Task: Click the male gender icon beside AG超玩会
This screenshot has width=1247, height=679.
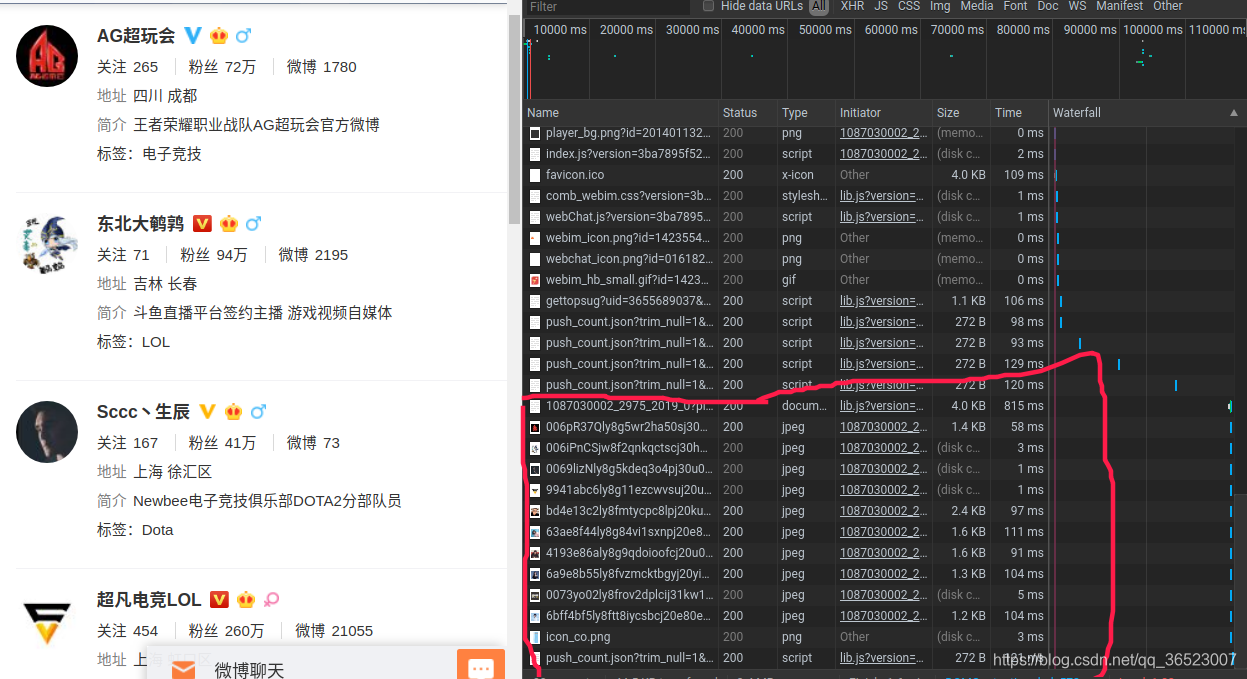Action: [x=244, y=36]
